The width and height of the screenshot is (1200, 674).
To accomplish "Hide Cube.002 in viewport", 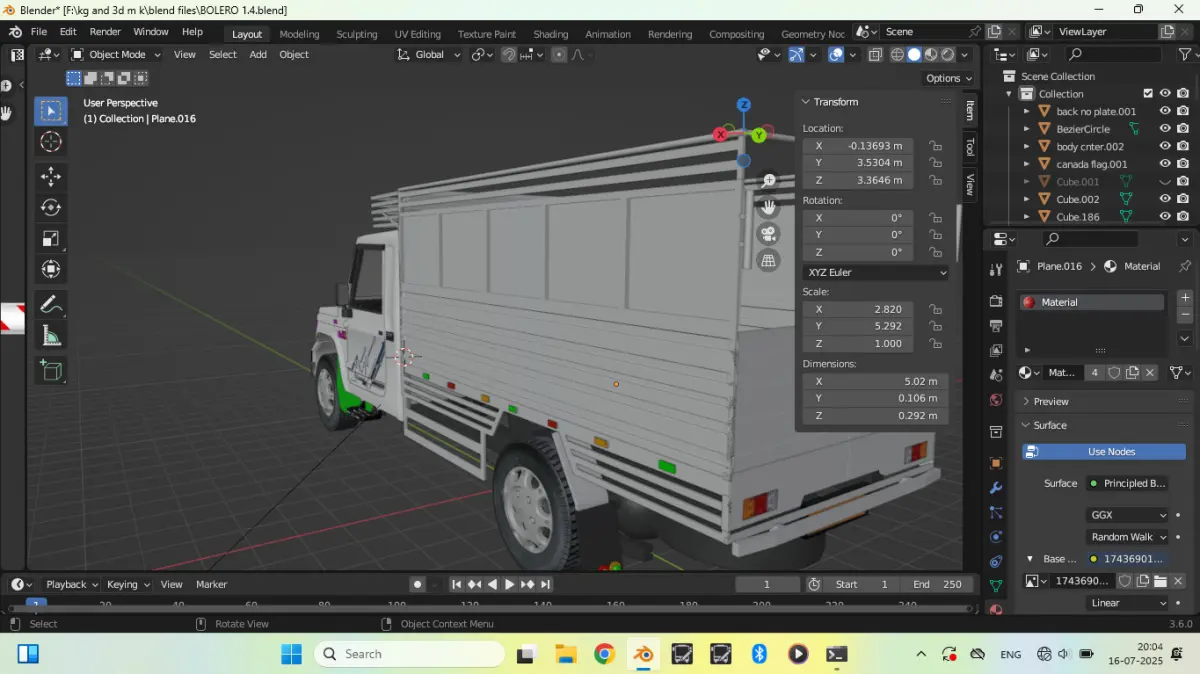I will [1165, 199].
